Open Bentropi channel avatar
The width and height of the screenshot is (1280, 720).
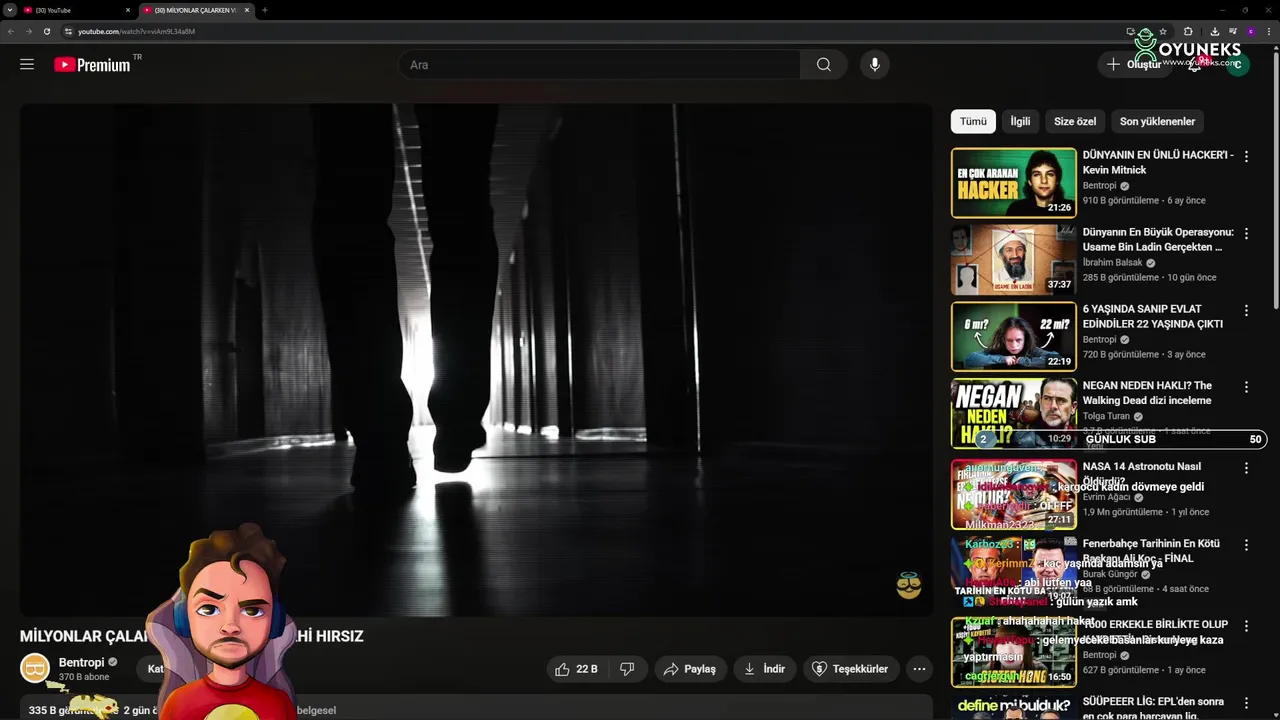click(35, 668)
